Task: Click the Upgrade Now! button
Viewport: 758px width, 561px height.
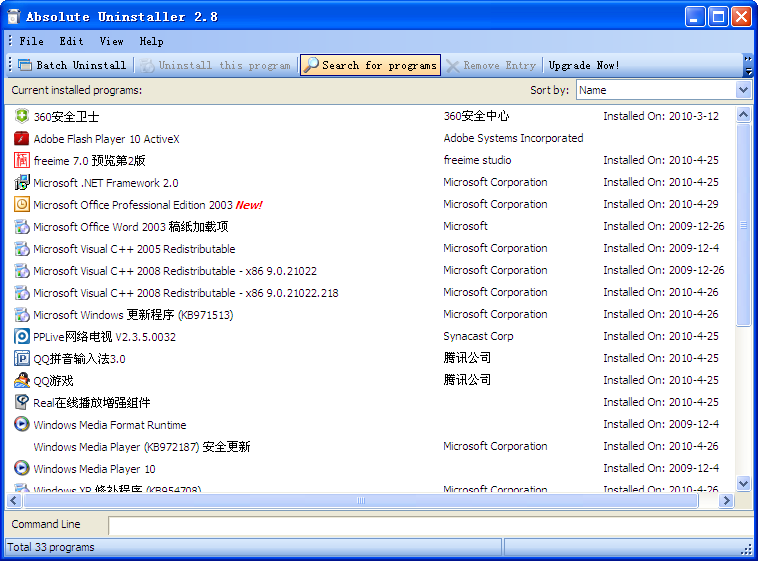Action: pos(584,66)
